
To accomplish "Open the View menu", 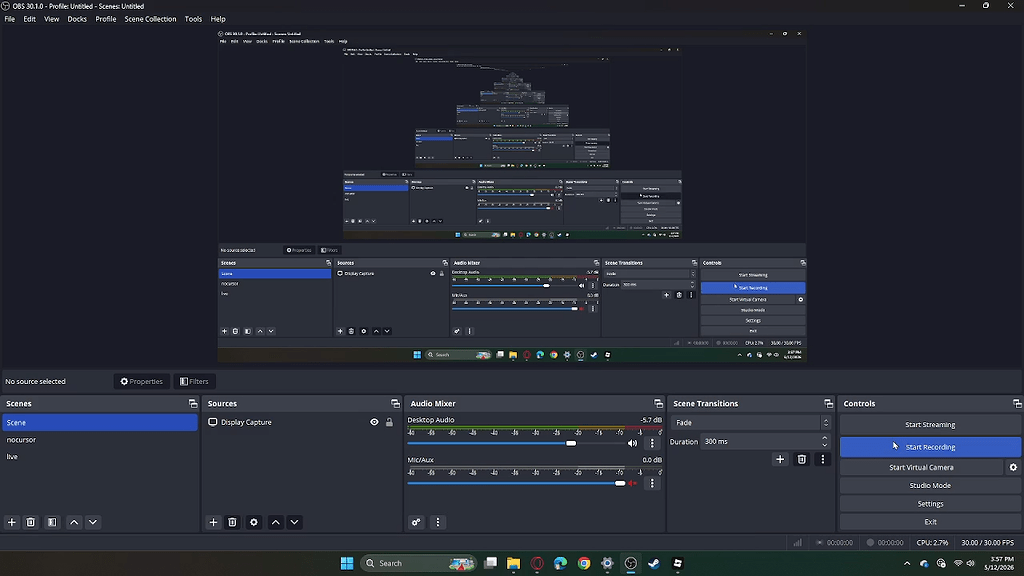I will pyautogui.click(x=52, y=19).
